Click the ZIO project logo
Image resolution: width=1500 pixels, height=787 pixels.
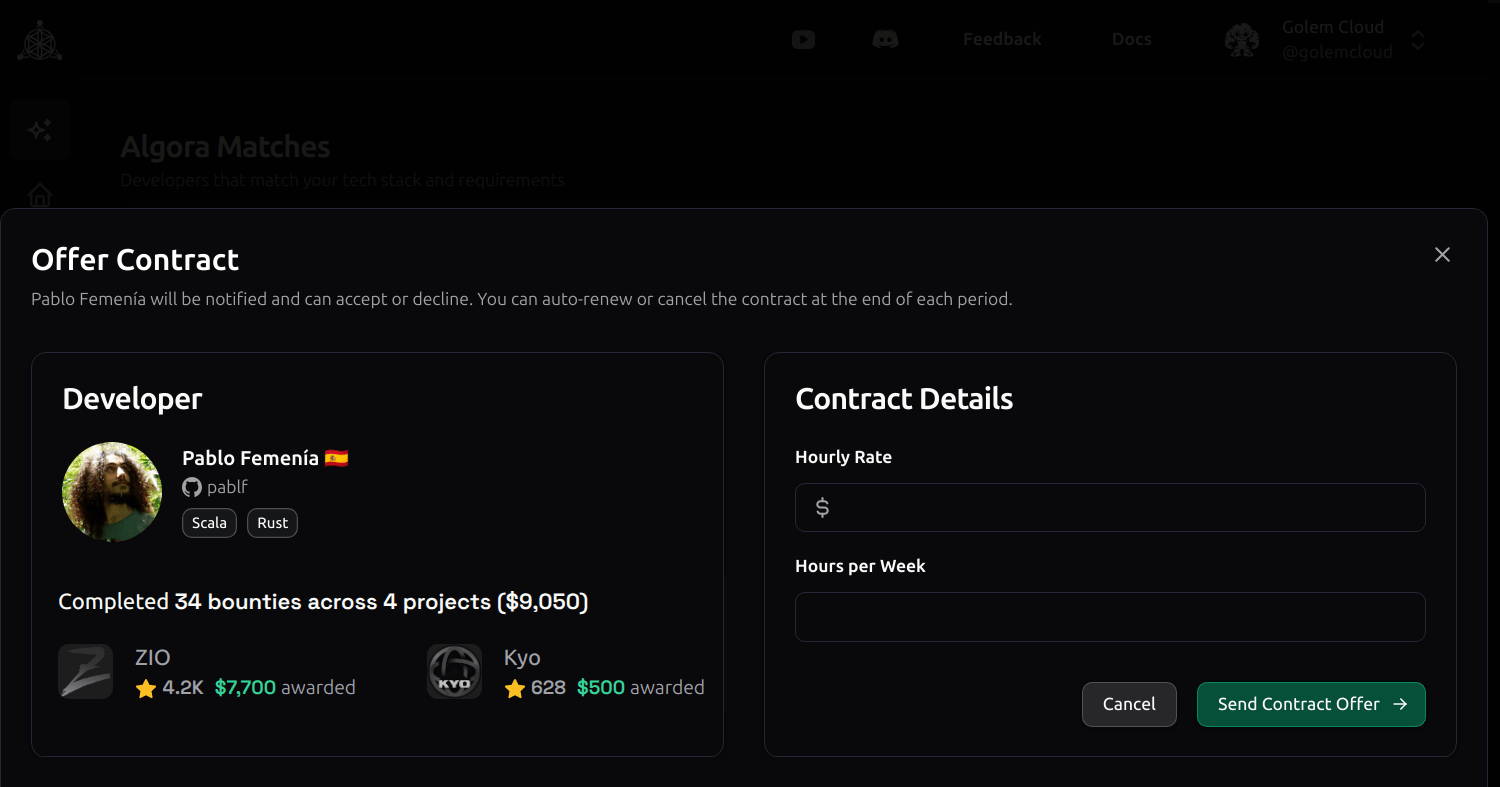[x=85, y=671]
